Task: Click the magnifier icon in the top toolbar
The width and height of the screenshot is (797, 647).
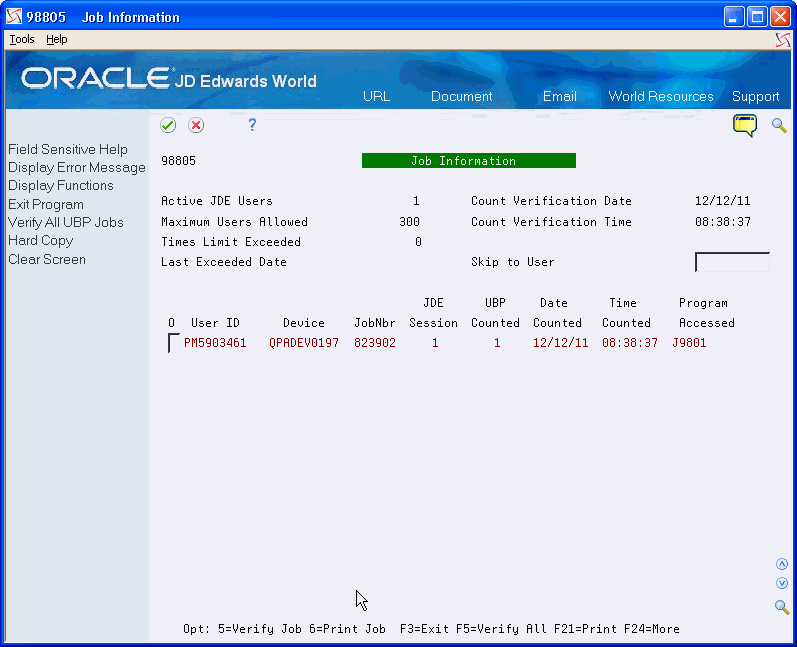Action: tap(779, 125)
